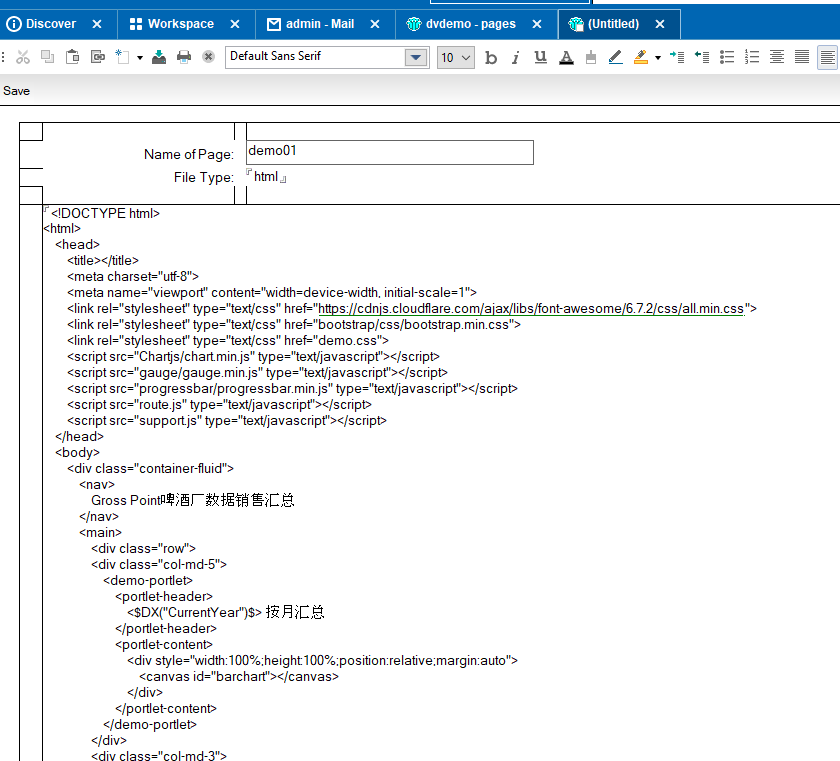Click the script src="route.js" line
This screenshot has height=761, width=840.
pos(219,405)
